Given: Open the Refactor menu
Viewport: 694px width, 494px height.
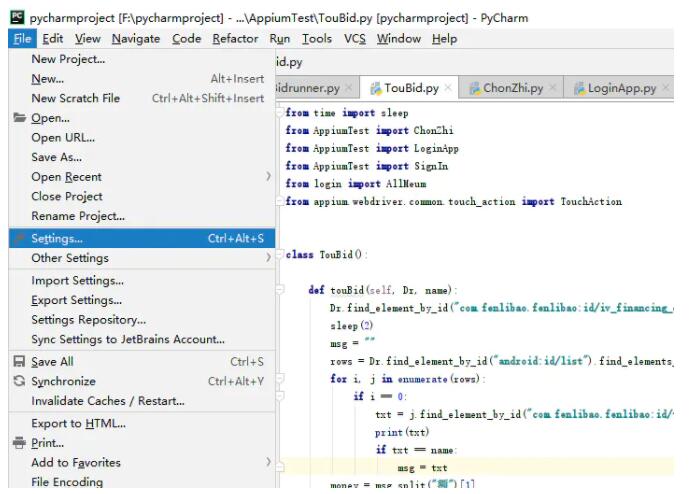Looking at the screenshot, I should coord(235,39).
